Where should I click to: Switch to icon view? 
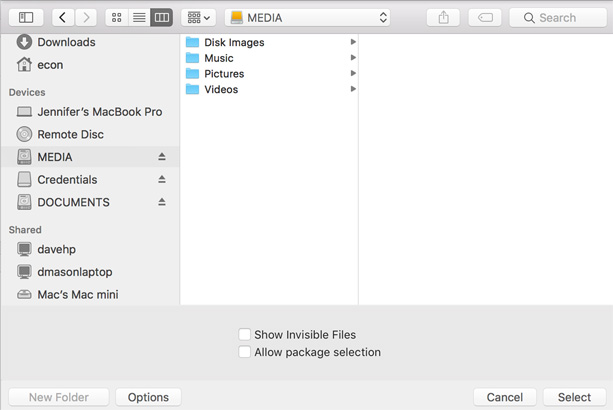coord(117,18)
